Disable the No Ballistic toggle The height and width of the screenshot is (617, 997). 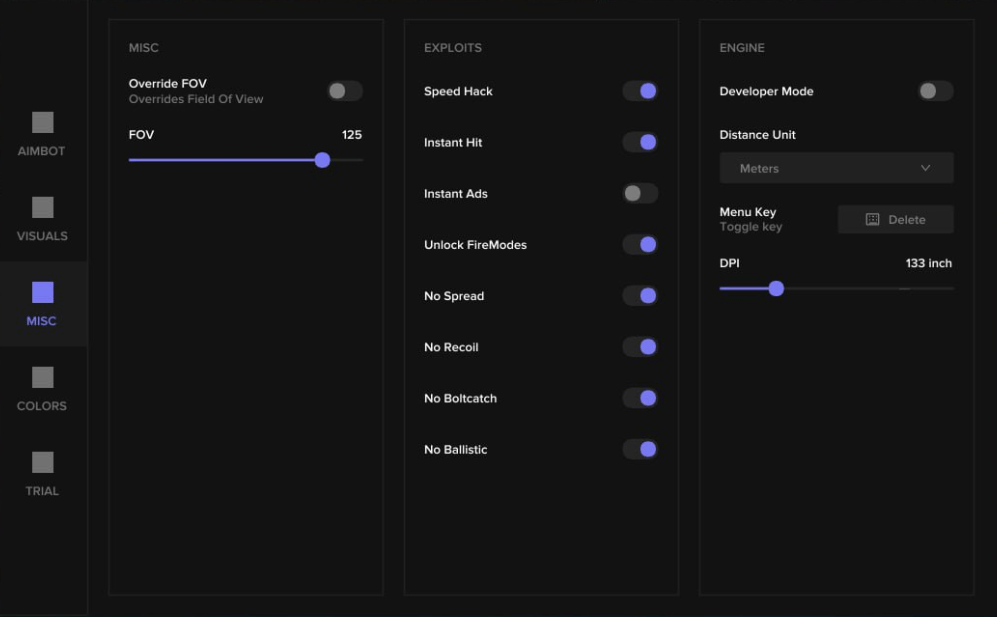[x=640, y=449]
